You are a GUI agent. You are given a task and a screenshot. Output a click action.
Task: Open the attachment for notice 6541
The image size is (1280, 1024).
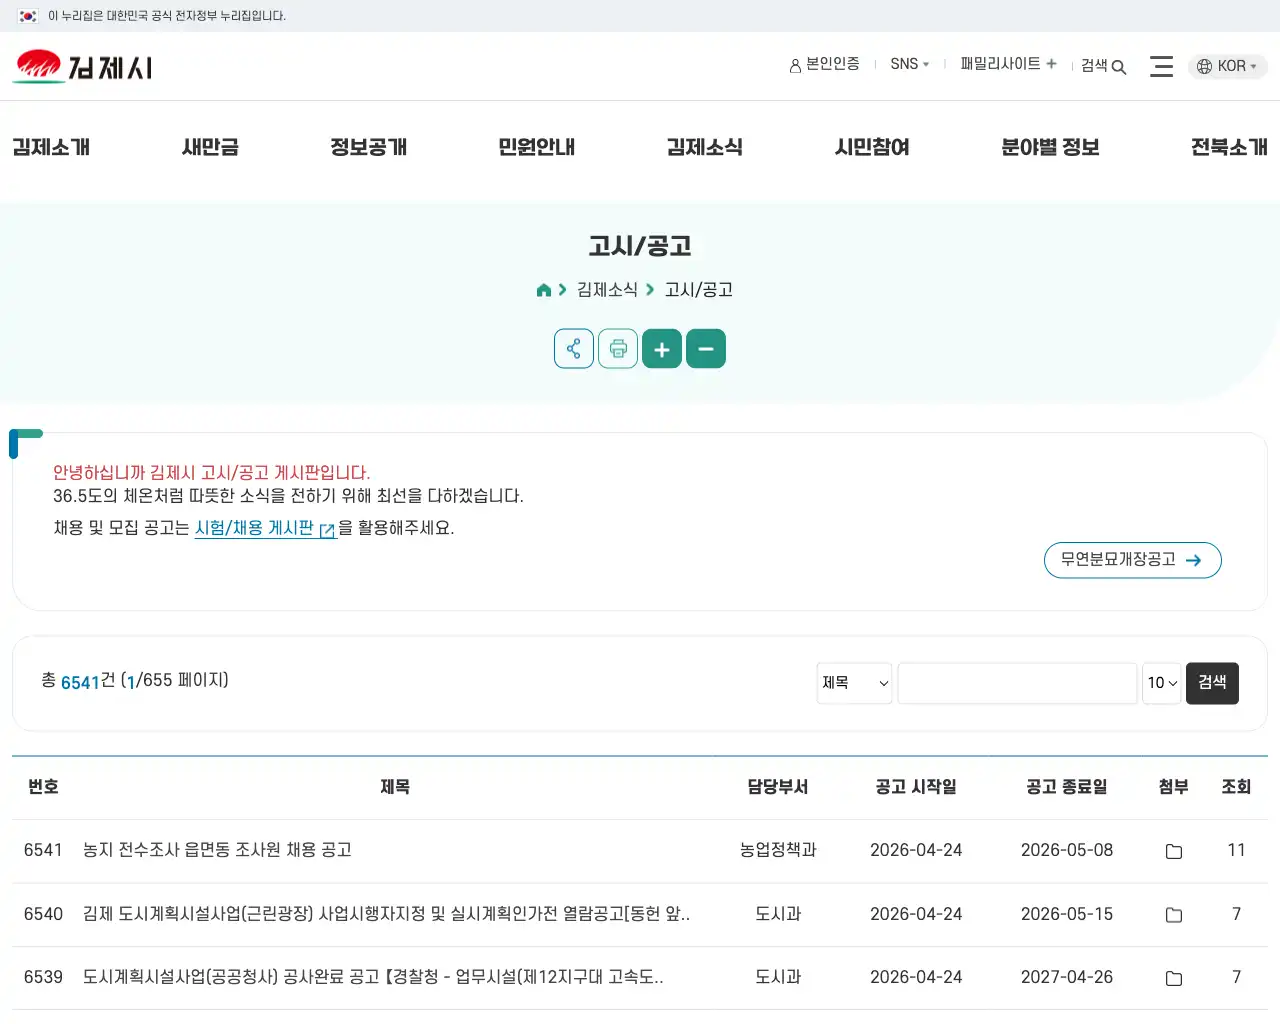tap(1172, 850)
